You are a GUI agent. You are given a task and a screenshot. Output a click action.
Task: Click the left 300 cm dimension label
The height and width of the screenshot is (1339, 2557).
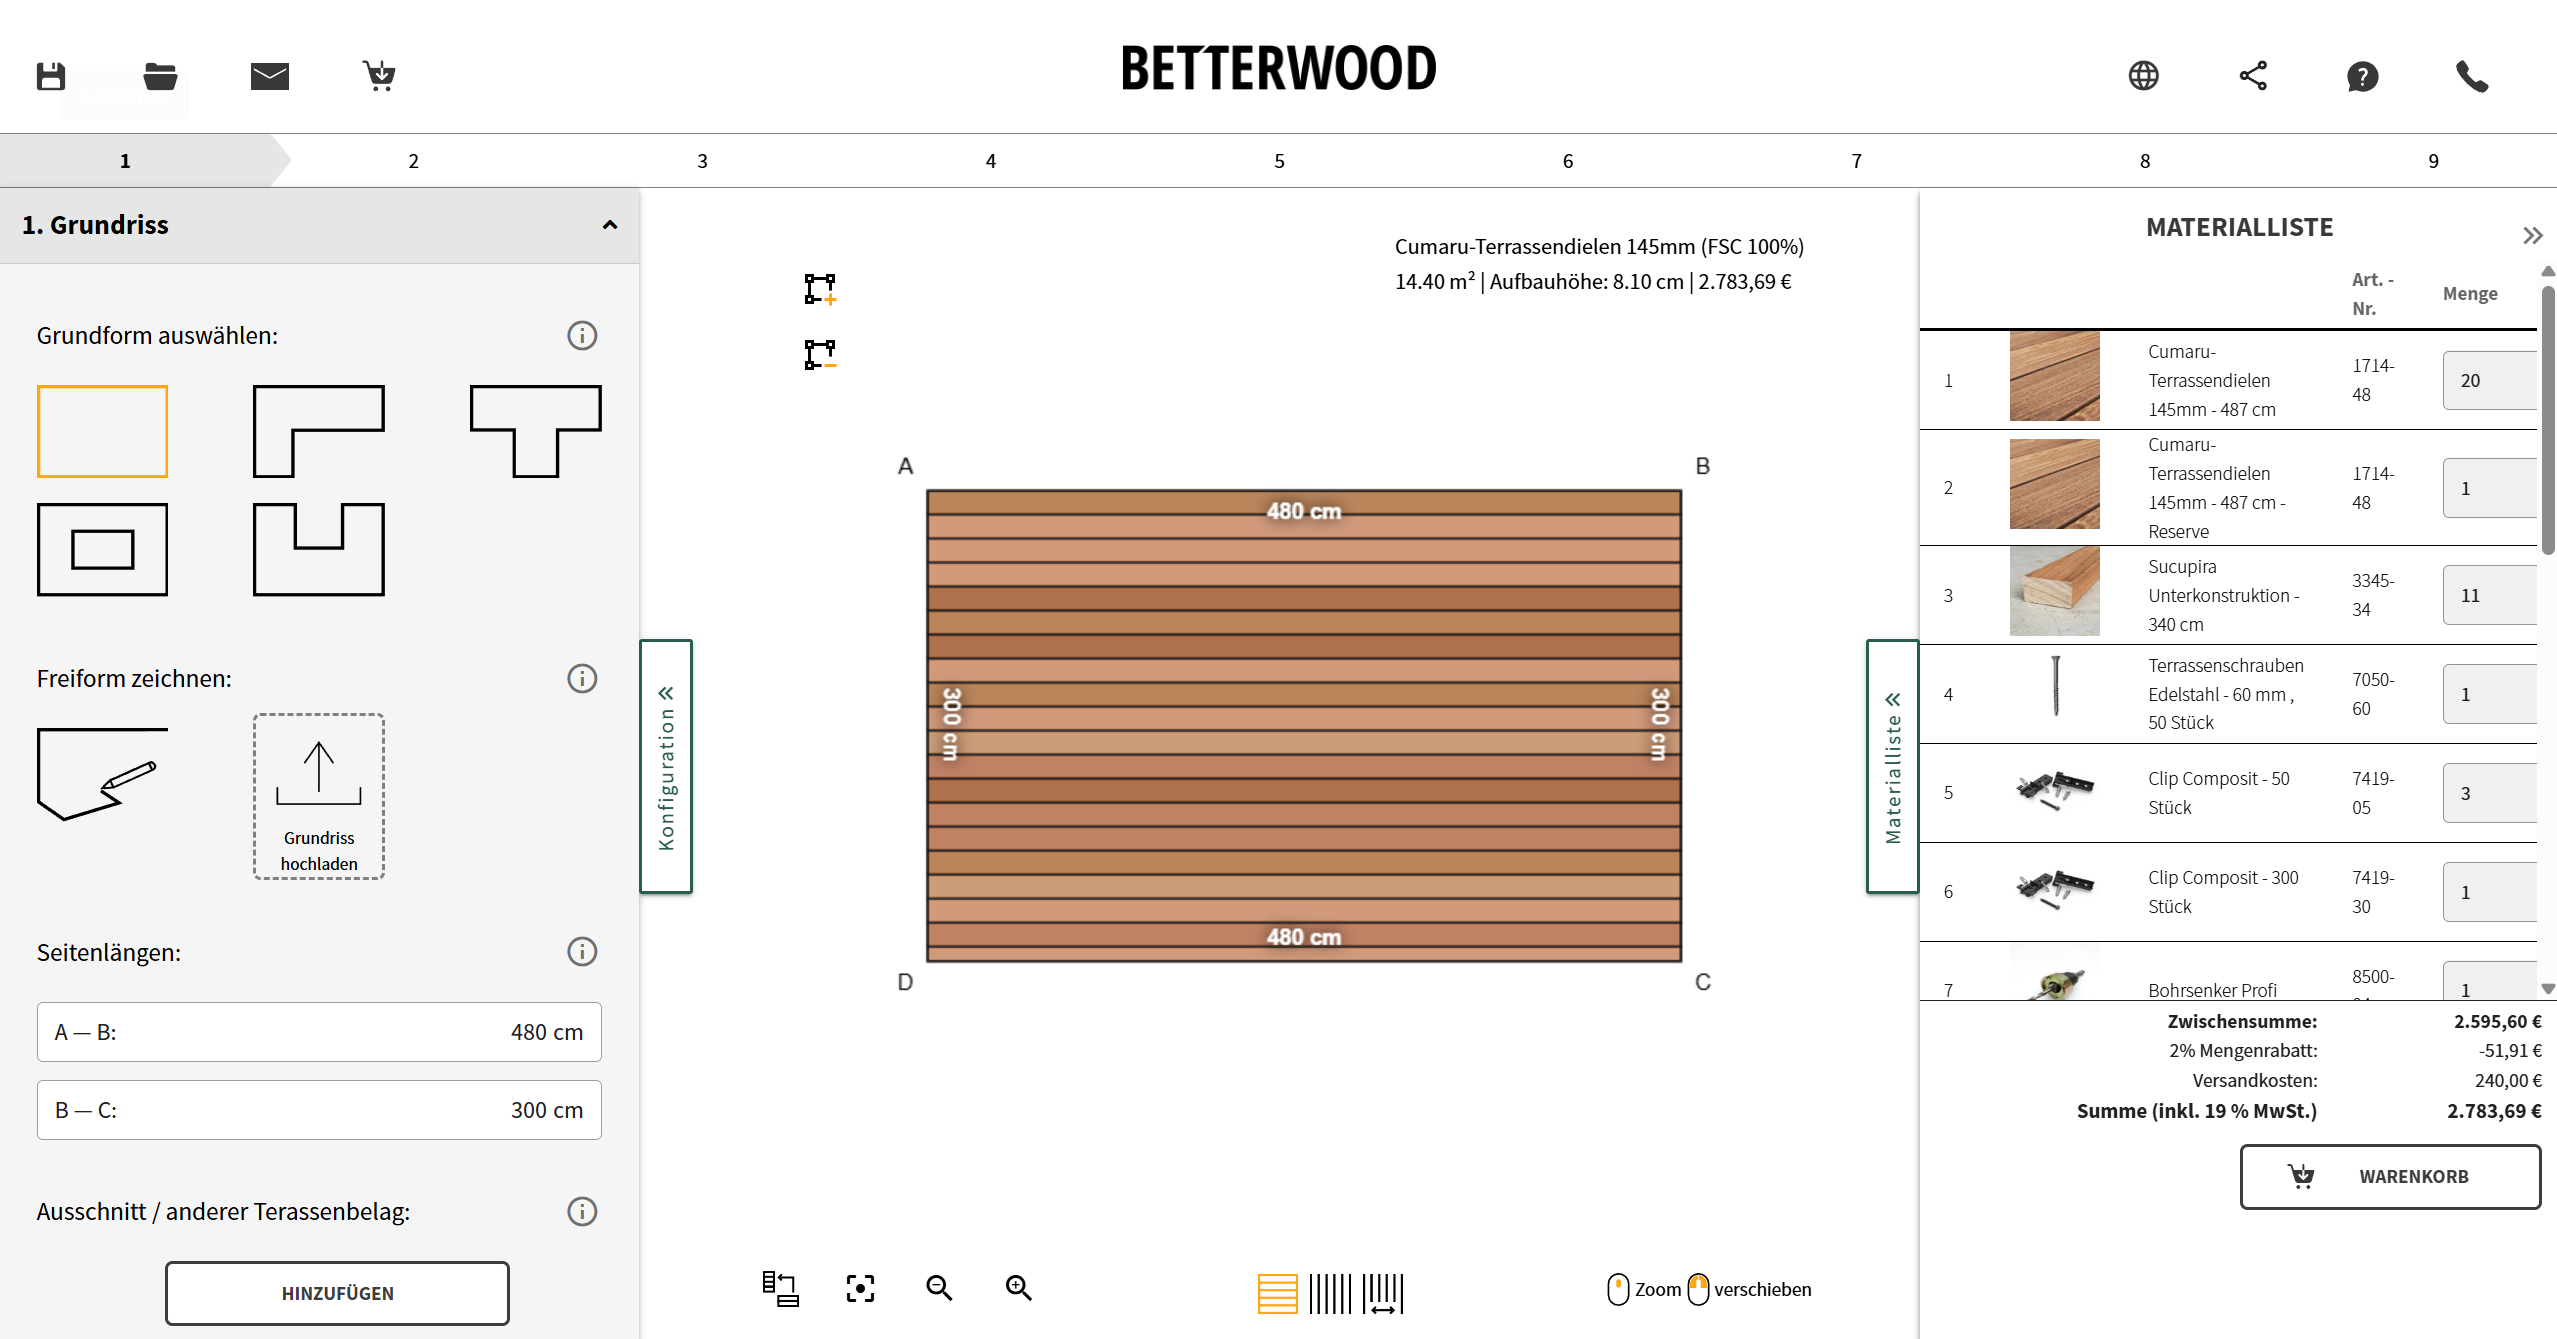click(x=951, y=723)
